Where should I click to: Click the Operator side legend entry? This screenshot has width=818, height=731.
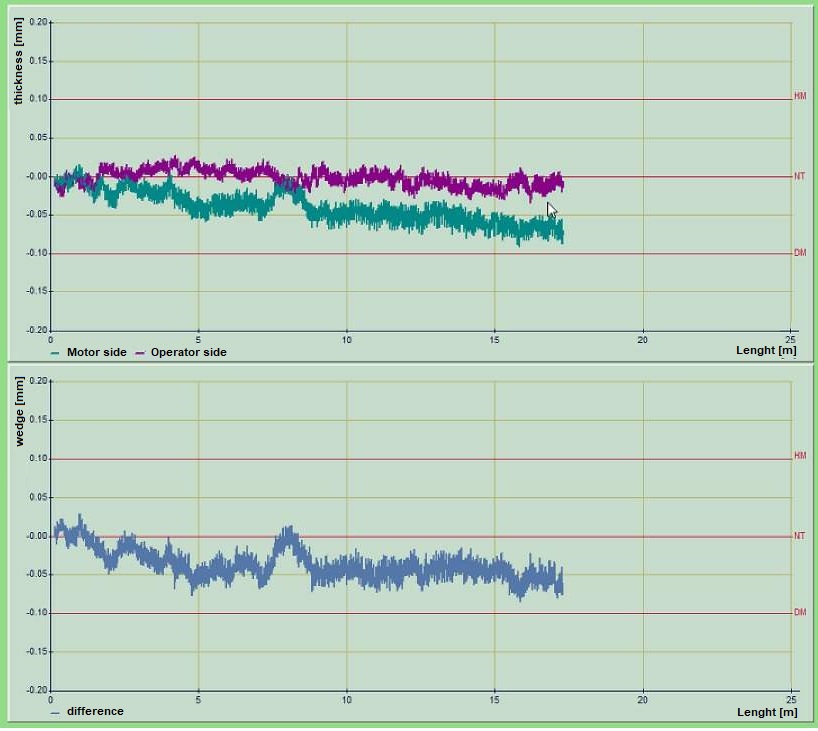[188, 352]
